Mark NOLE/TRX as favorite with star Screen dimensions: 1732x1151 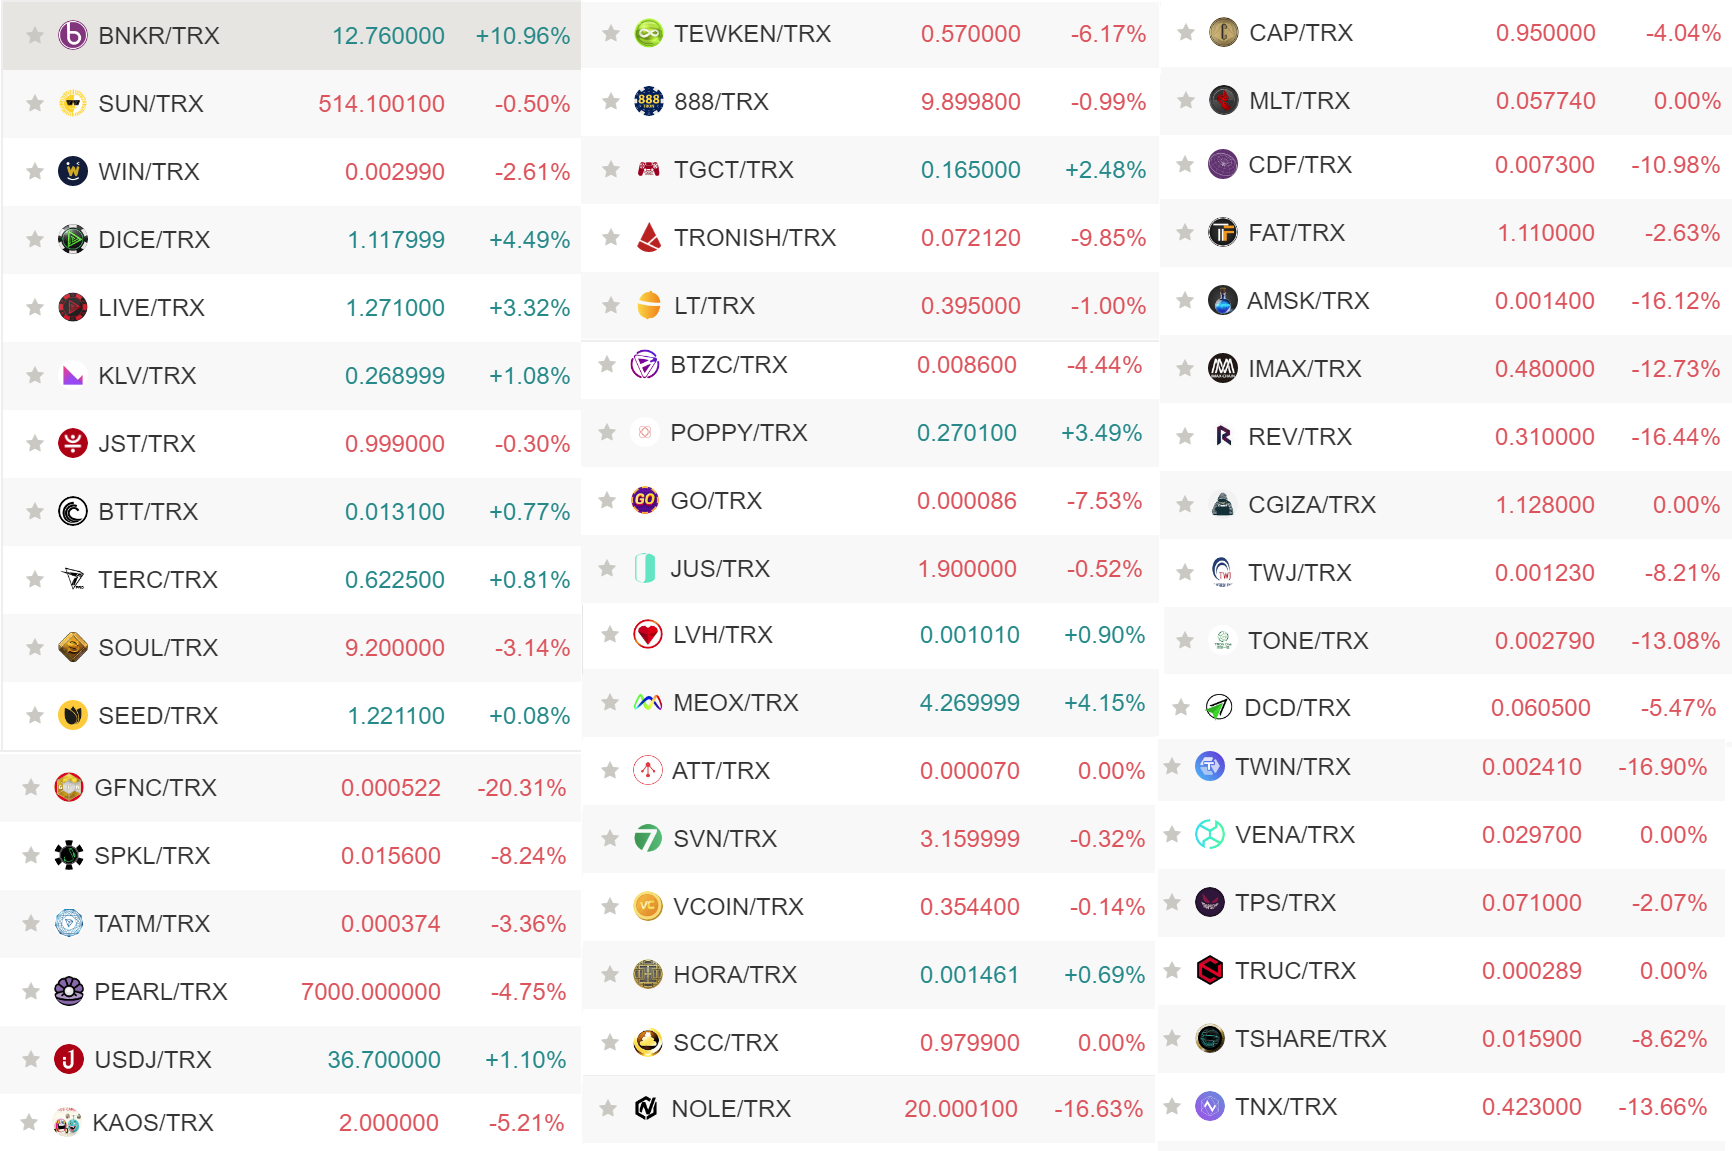[607, 1109]
